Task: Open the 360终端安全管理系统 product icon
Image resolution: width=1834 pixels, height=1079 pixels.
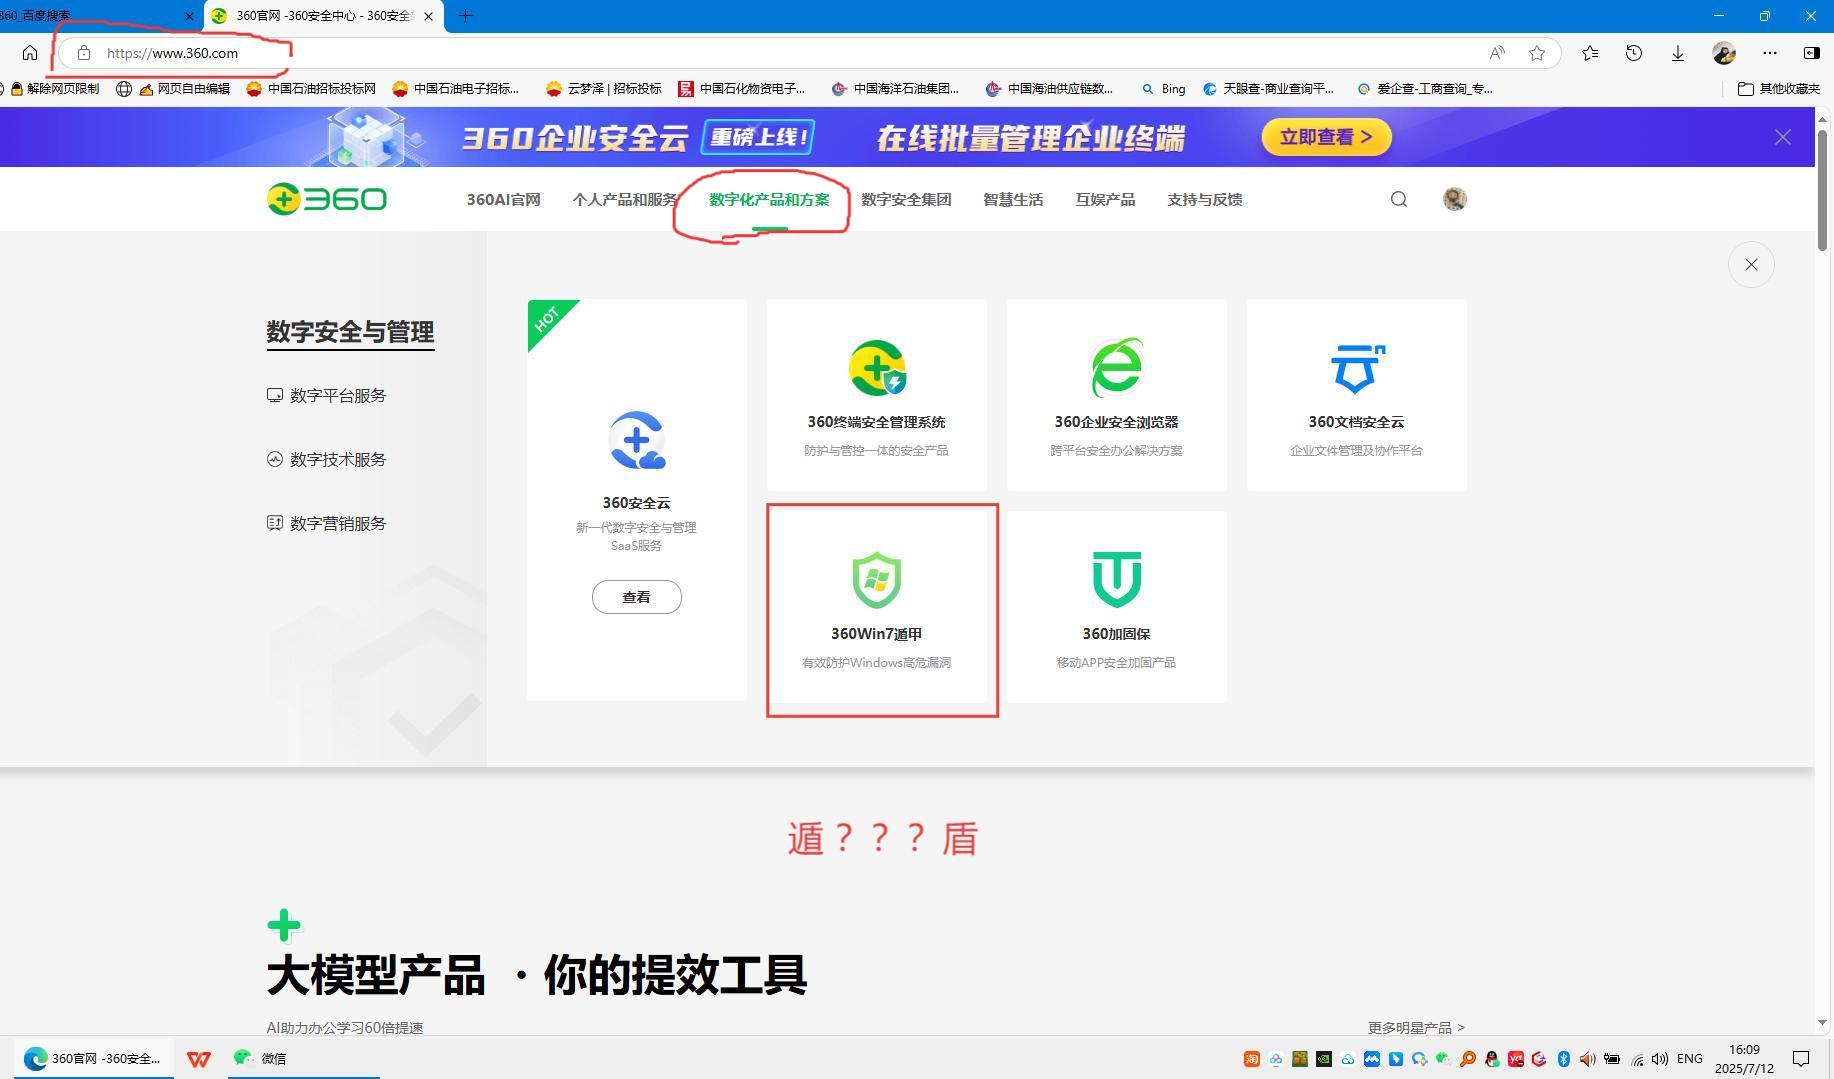Action: tap(876, 368)
